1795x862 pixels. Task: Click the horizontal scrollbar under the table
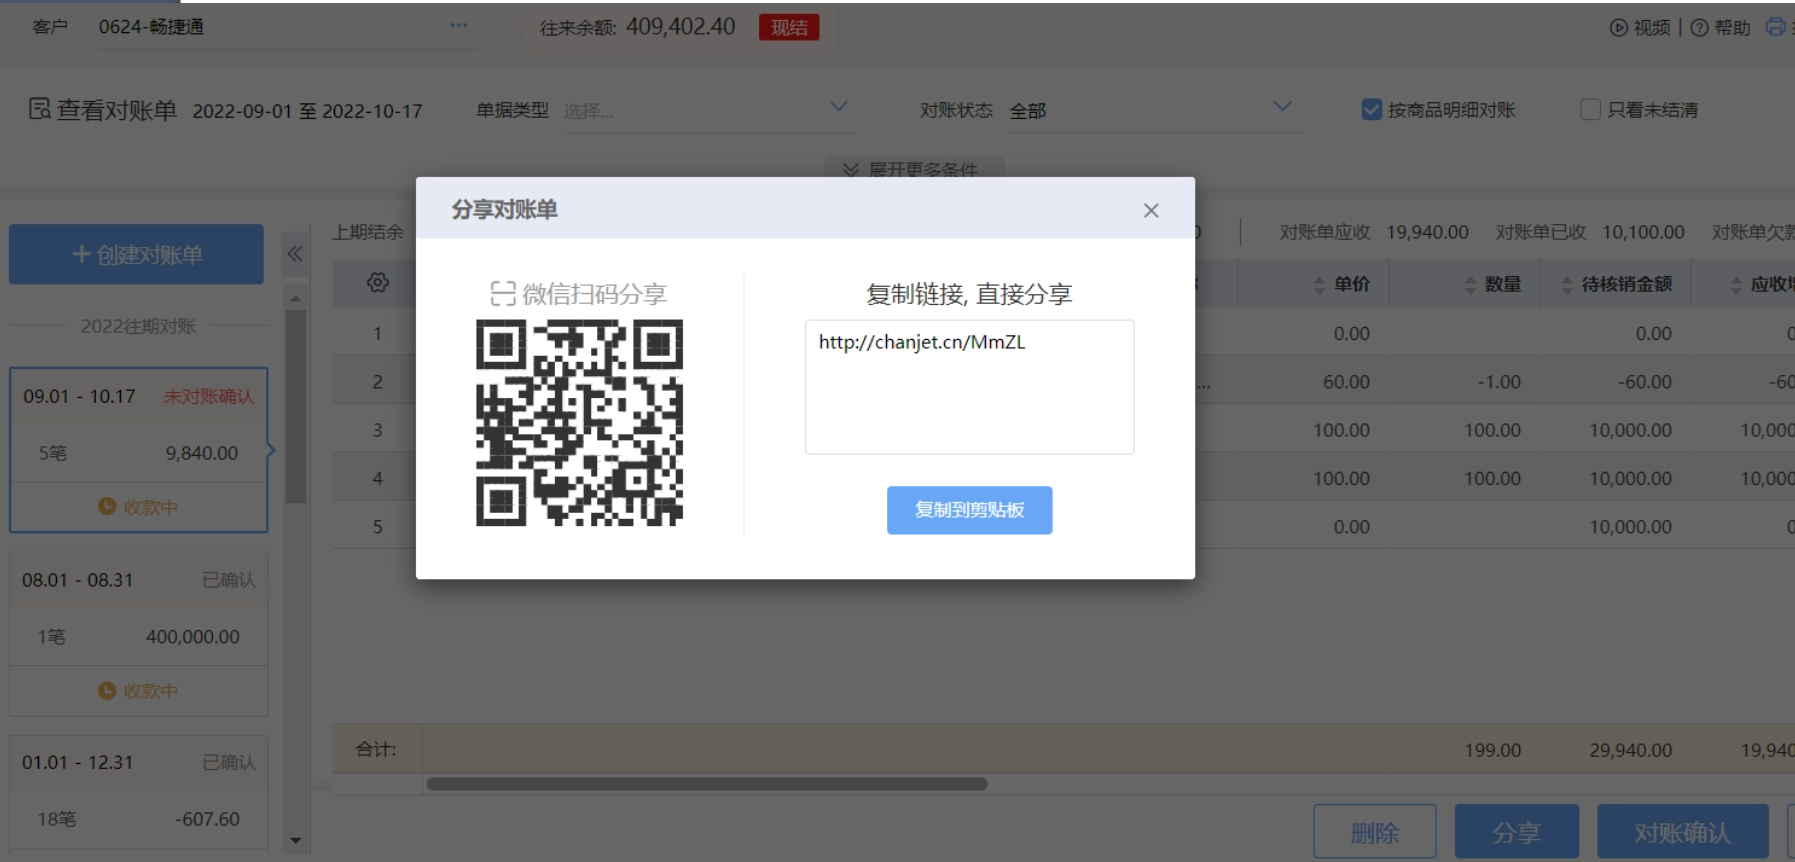click(x=706, y=784)
